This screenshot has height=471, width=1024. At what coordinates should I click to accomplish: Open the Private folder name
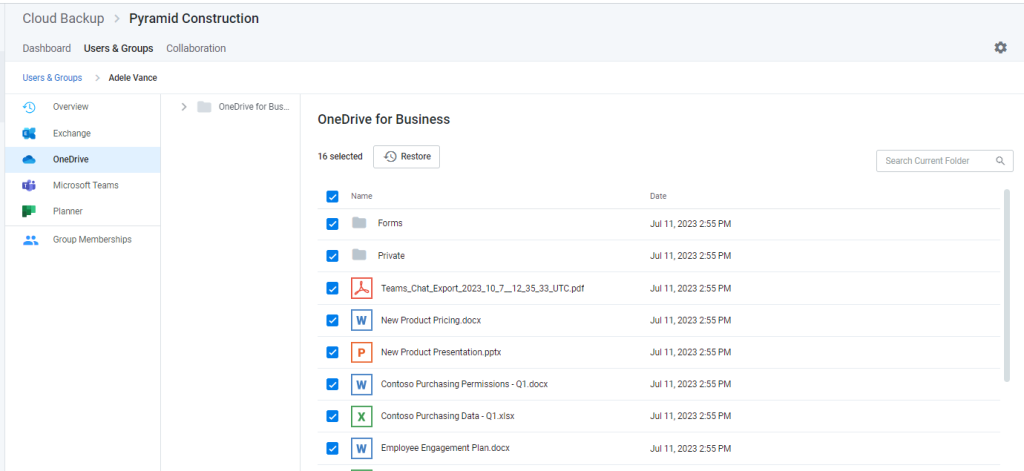point(391,255)
